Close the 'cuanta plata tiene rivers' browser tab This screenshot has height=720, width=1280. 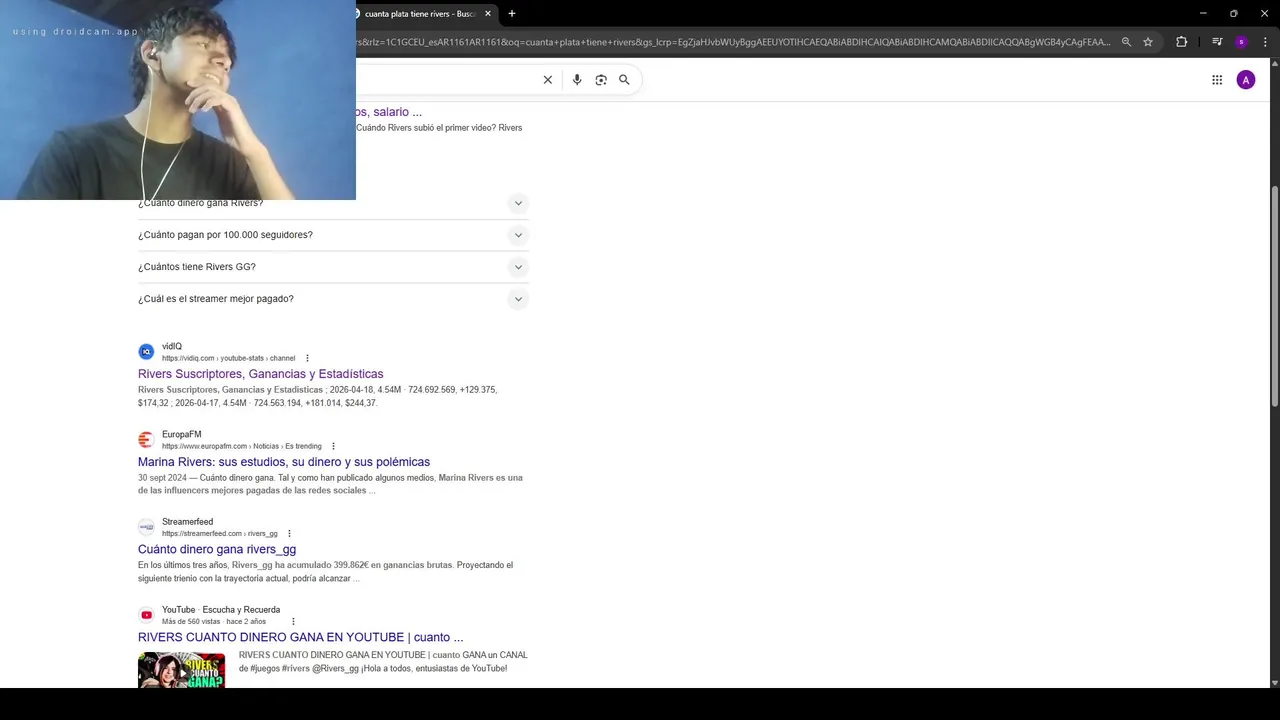[488, 14]
